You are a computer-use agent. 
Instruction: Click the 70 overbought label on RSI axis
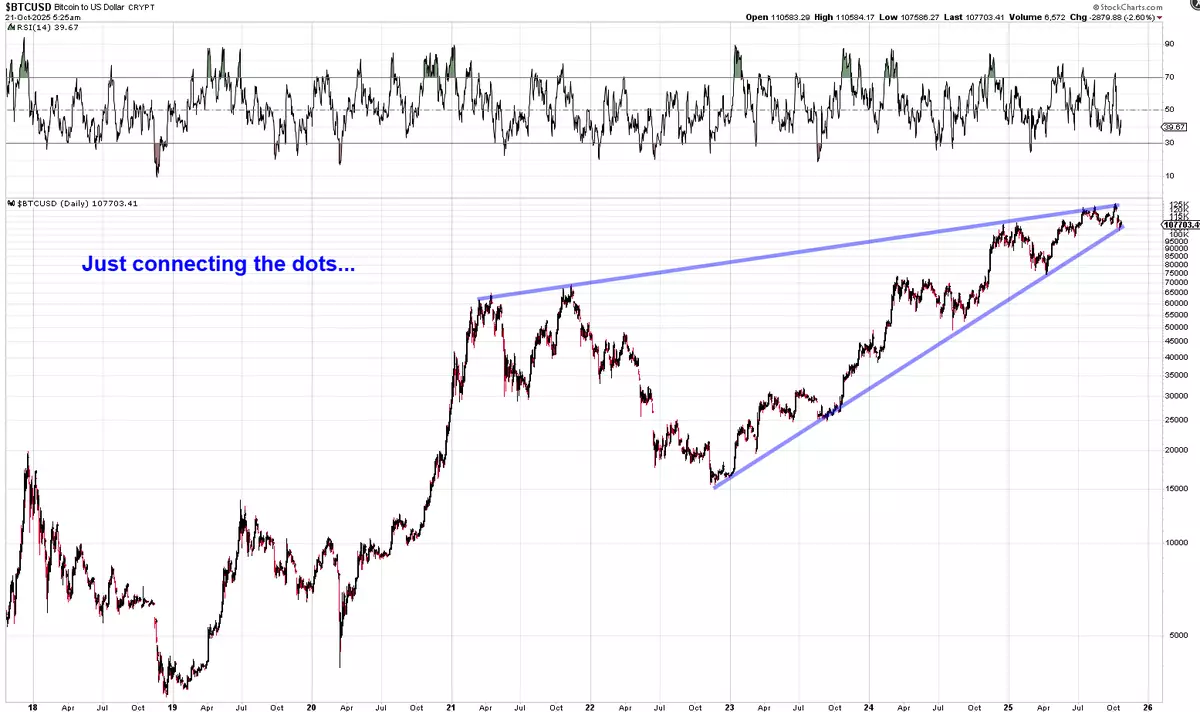[1168, 77]
